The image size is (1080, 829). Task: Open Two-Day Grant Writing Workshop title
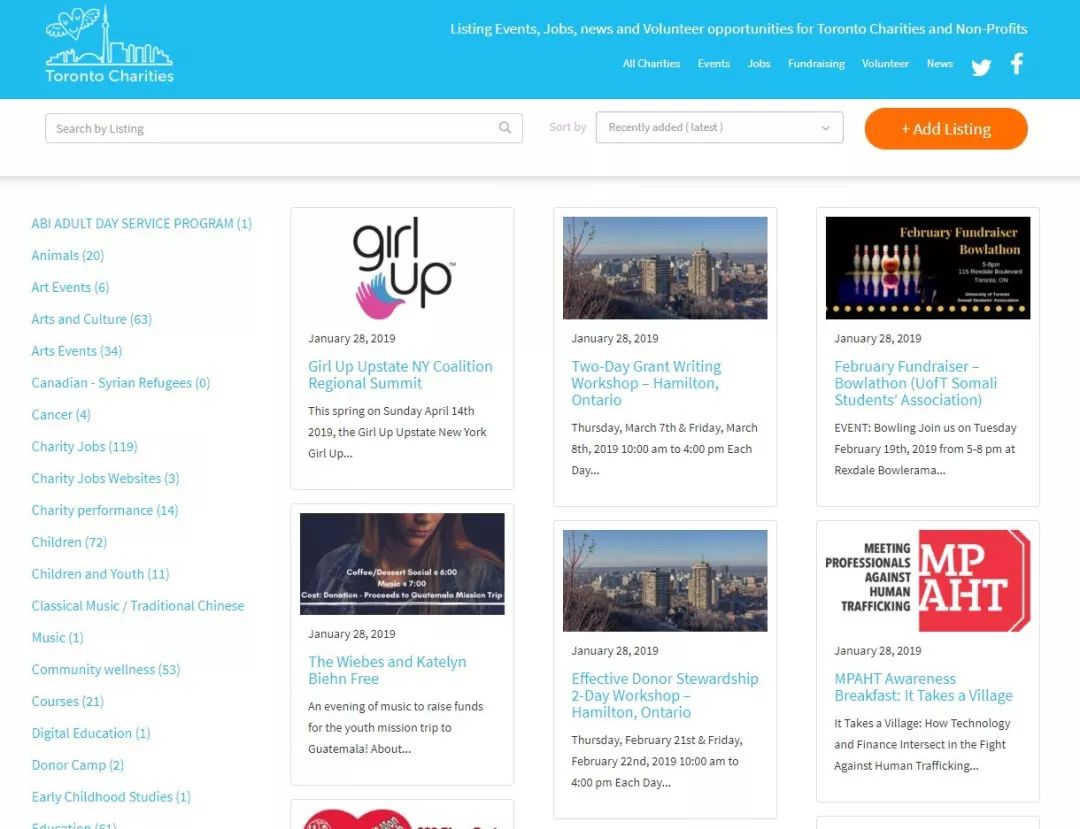pyautogui.click(x=646, y=383)
